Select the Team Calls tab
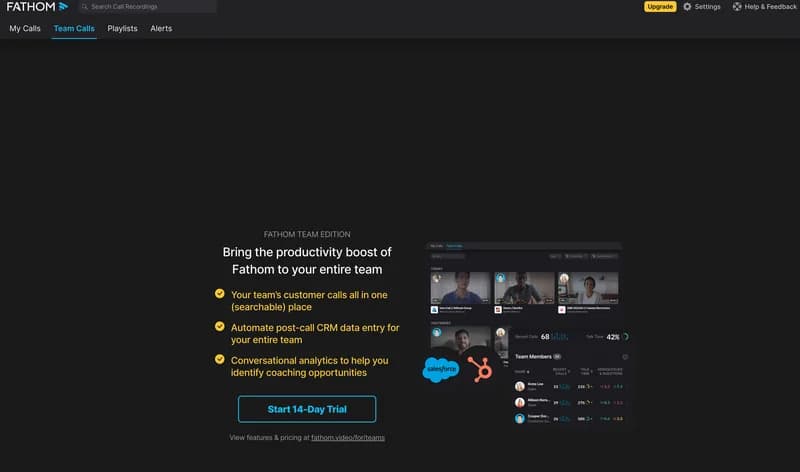The height and width of the screenshot is (472, 800). [74, 29]
